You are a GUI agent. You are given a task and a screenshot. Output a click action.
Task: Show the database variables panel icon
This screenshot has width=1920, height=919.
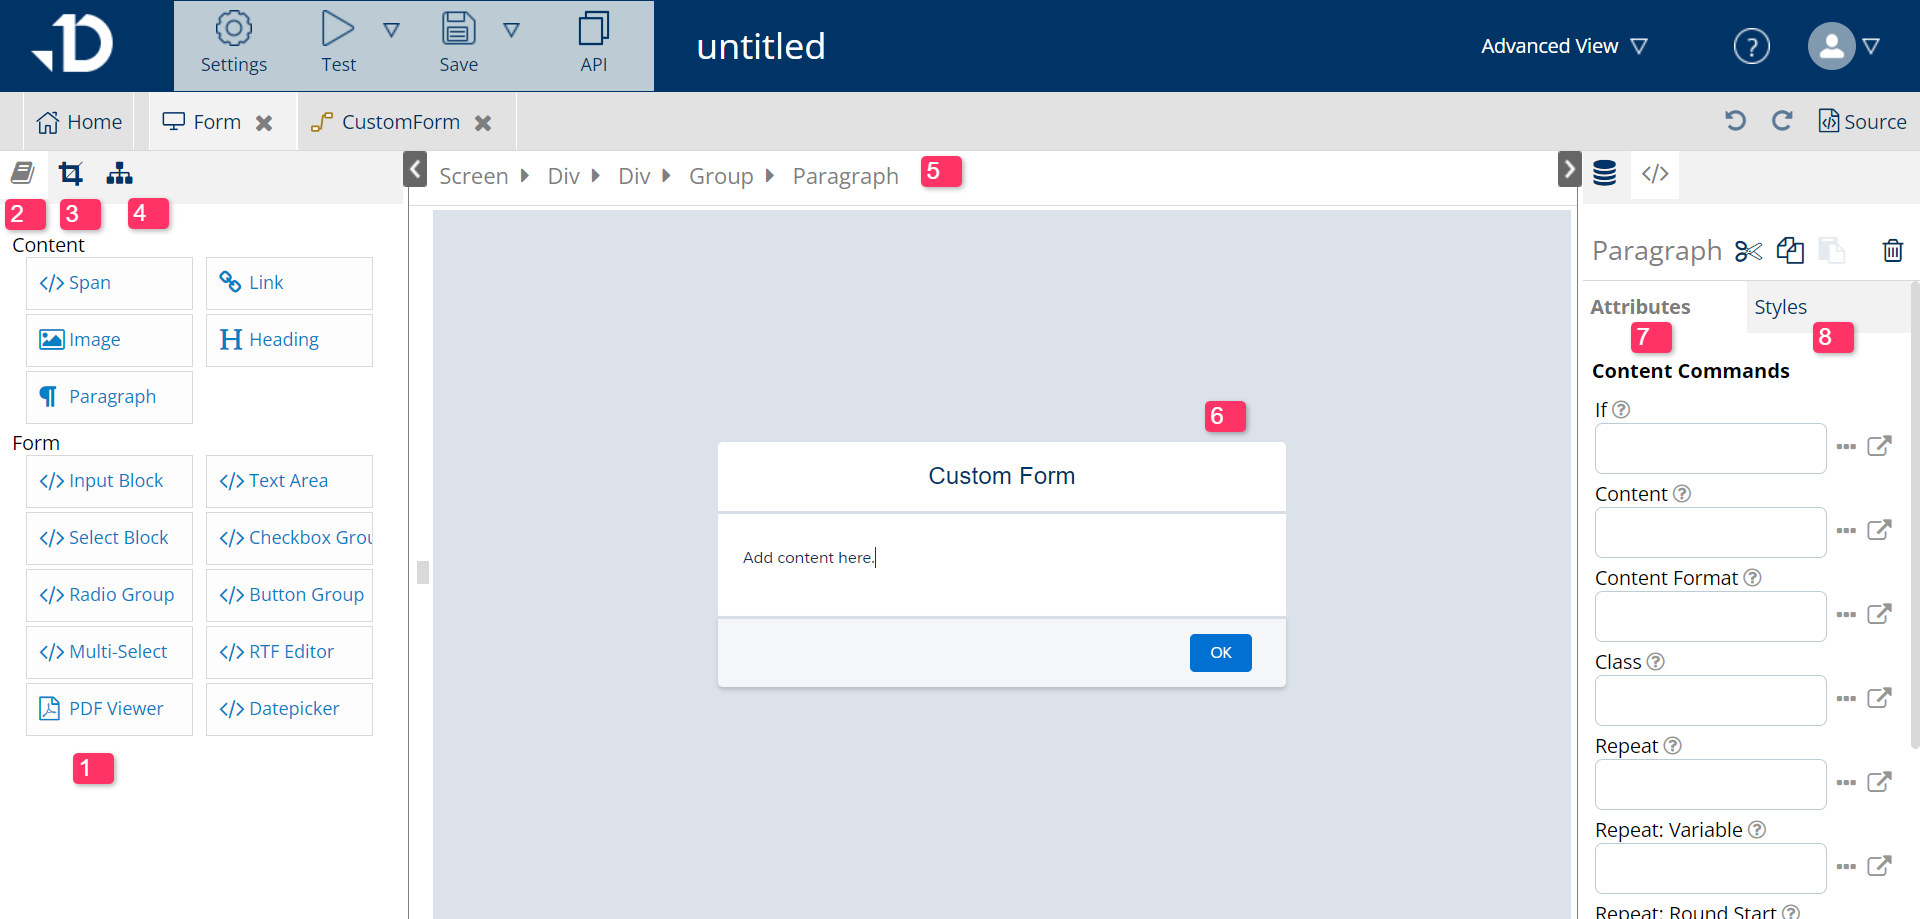[x=1605, y=174]
